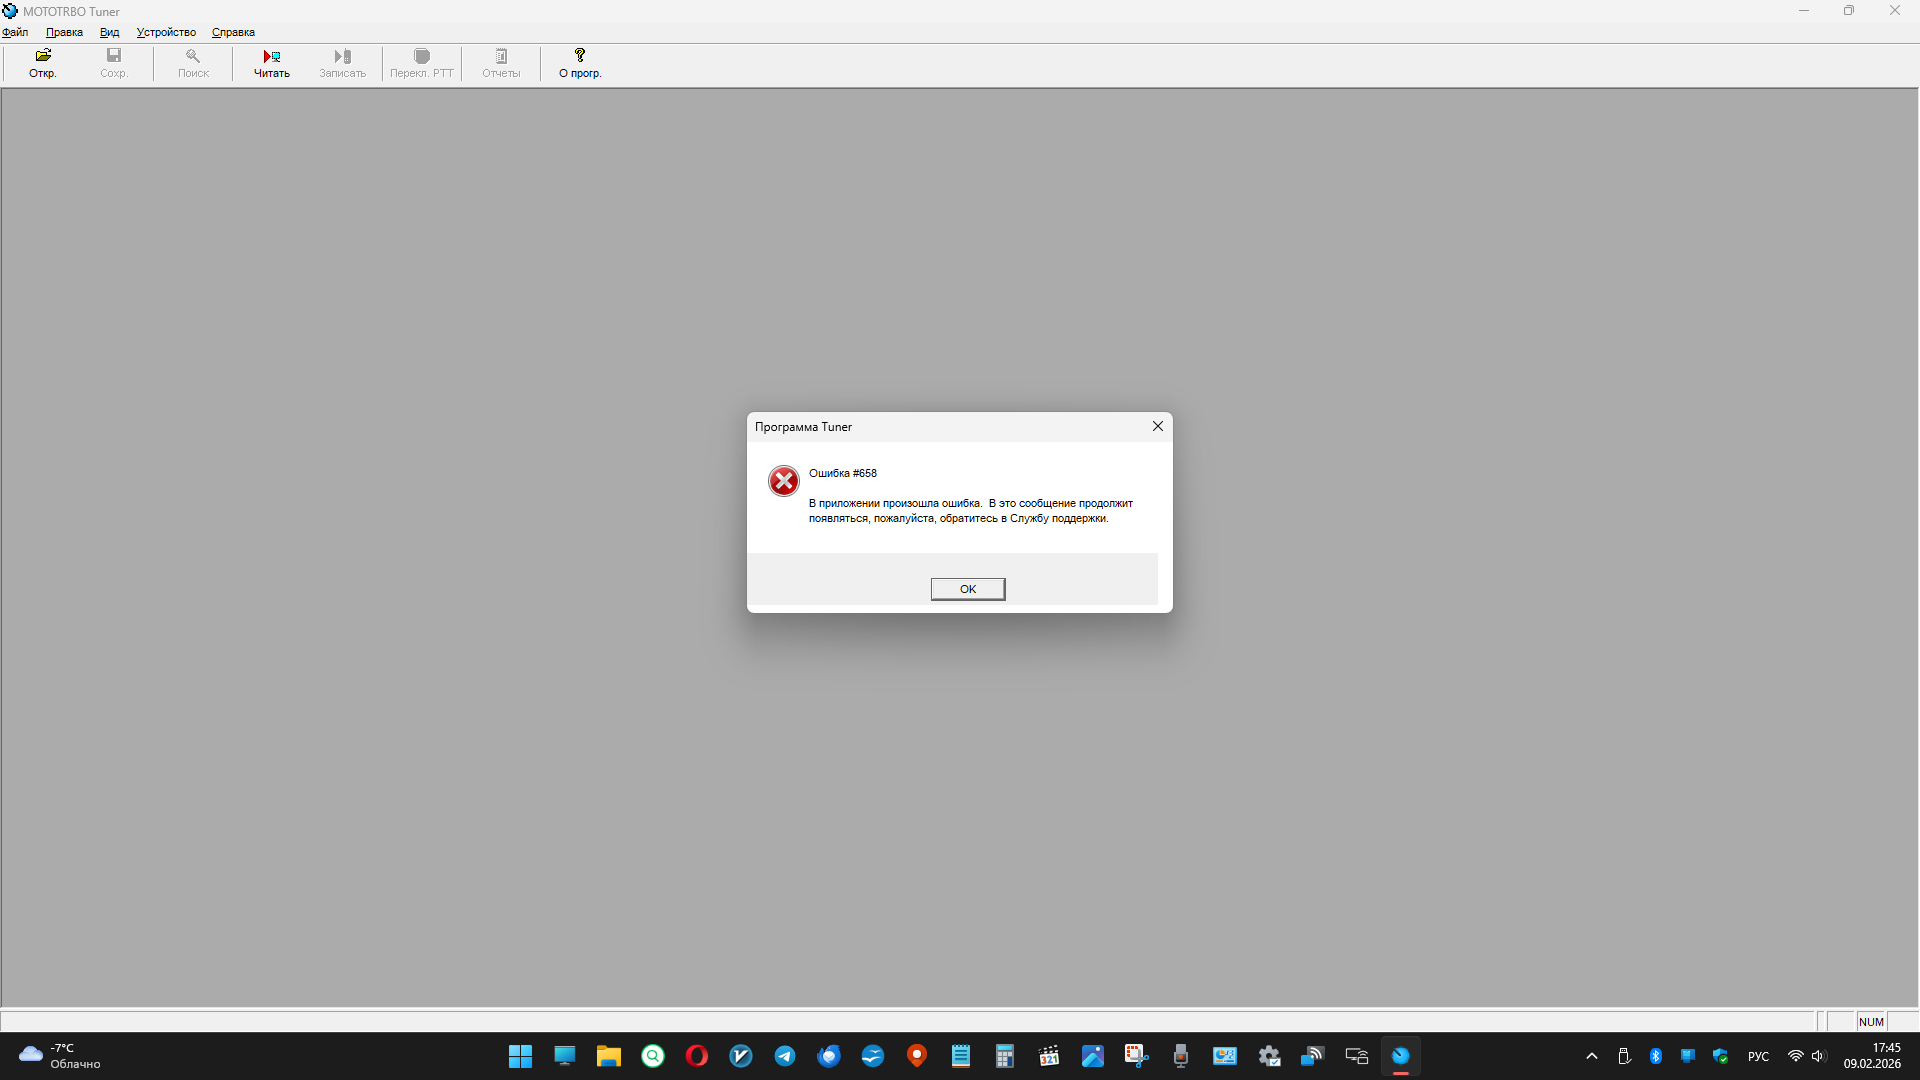Open the Файл menu
The width and height of the screenshot is (1920, 1080).
pos(15,32)
